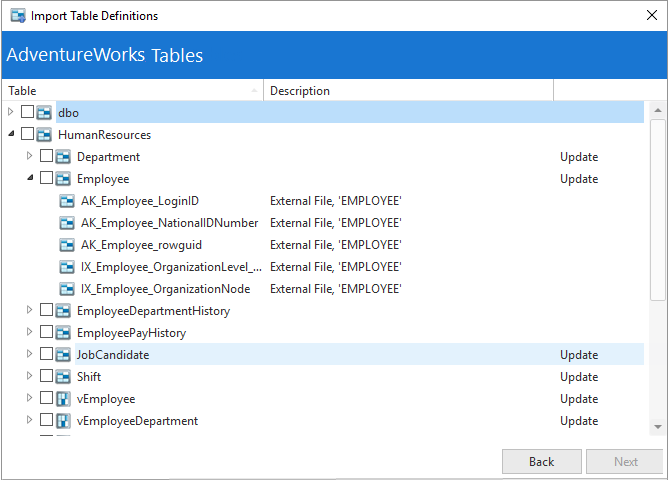Expand the EmployeeDepartmentHistory node

[x=30, y=311]
